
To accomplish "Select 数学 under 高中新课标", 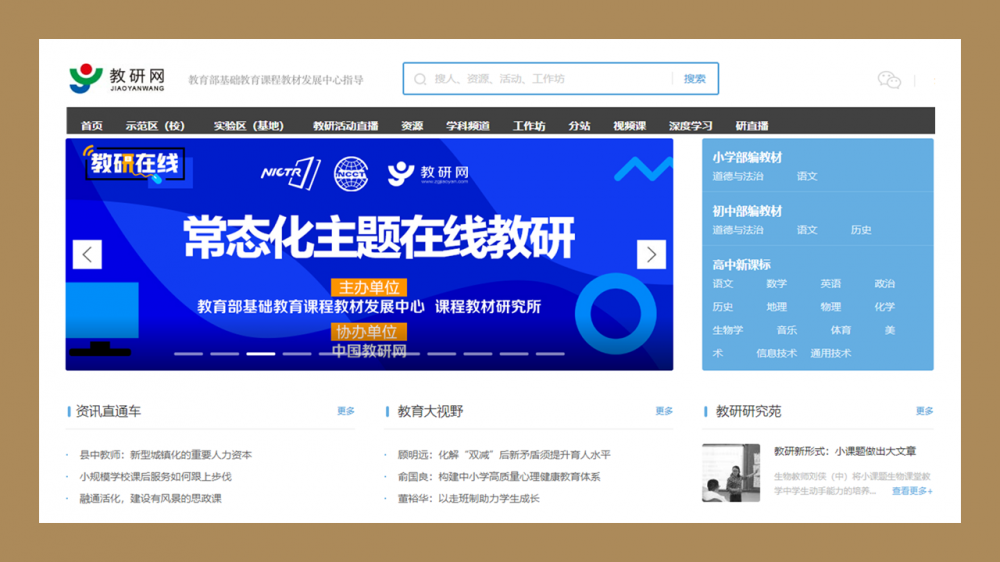I will pyautogui.click(x=776, y=284).
